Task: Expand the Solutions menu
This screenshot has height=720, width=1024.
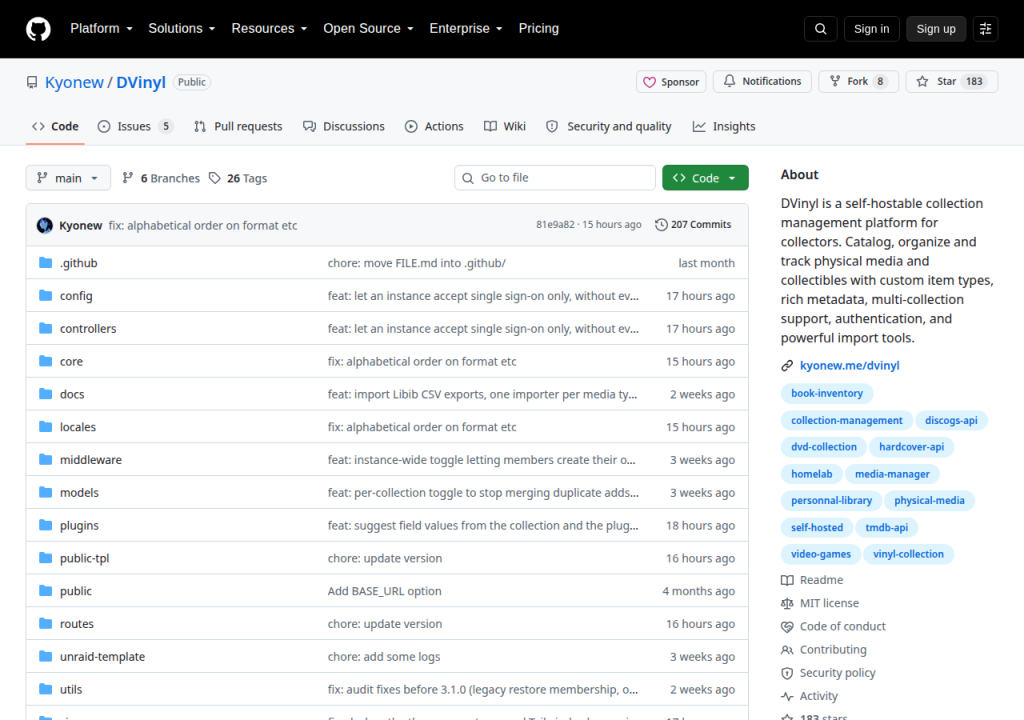Action: (182, 29)
